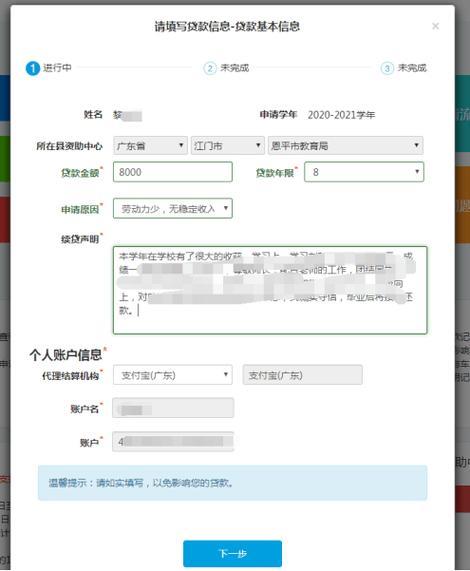Click step 2 未完成 circle indicator
This screenshot has height=571, width=470.
tap(210, 68)
